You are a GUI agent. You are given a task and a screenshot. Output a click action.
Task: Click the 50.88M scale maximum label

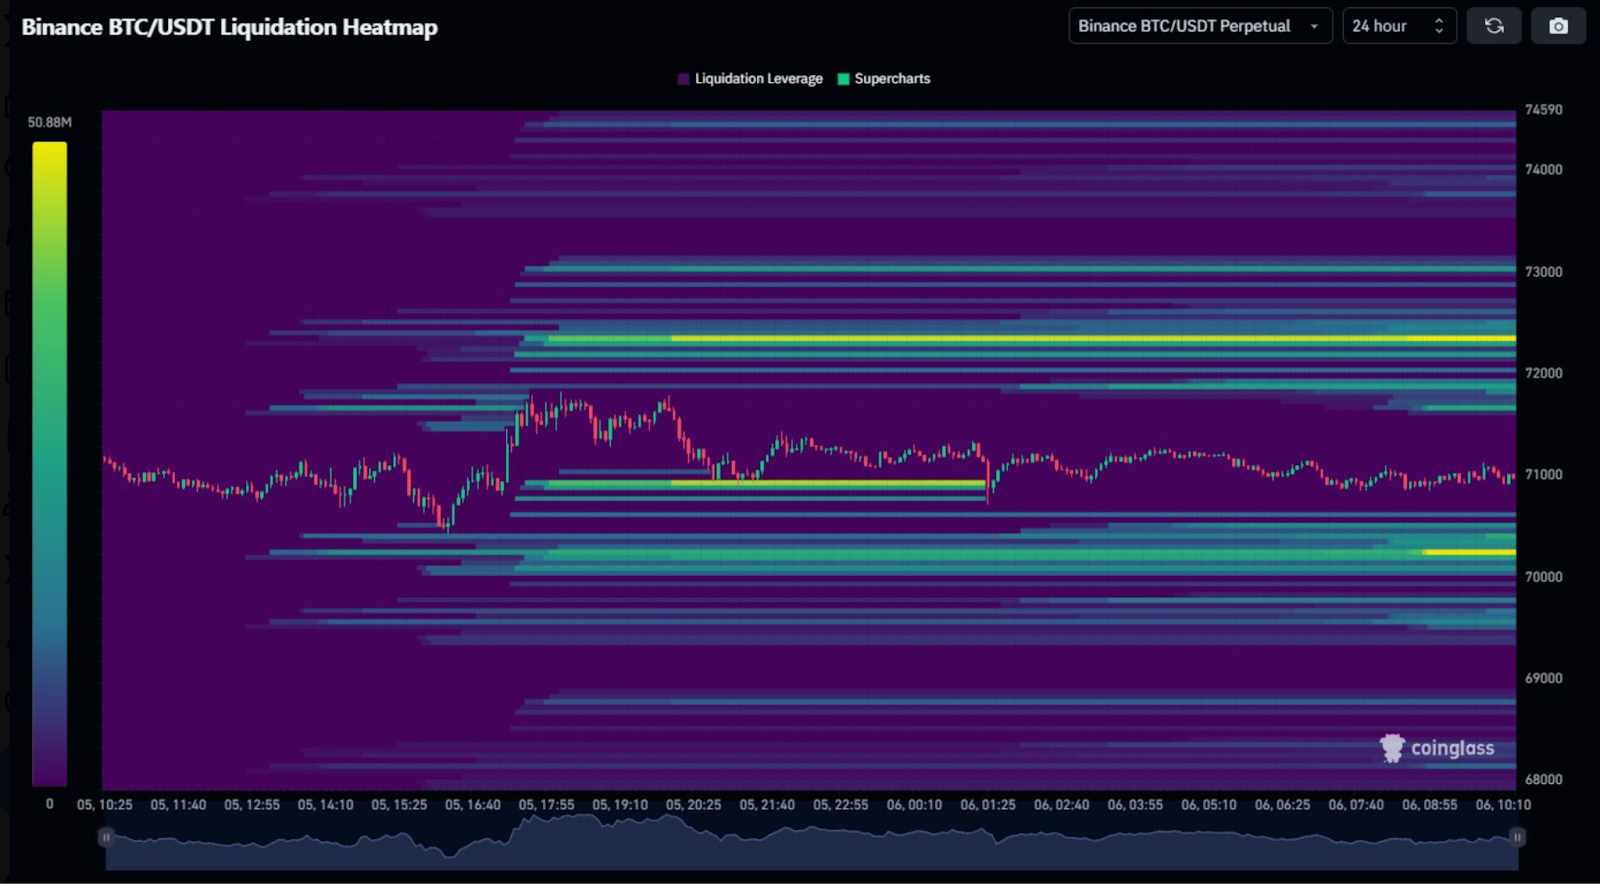pyautogui.click(x=49, y=122)
